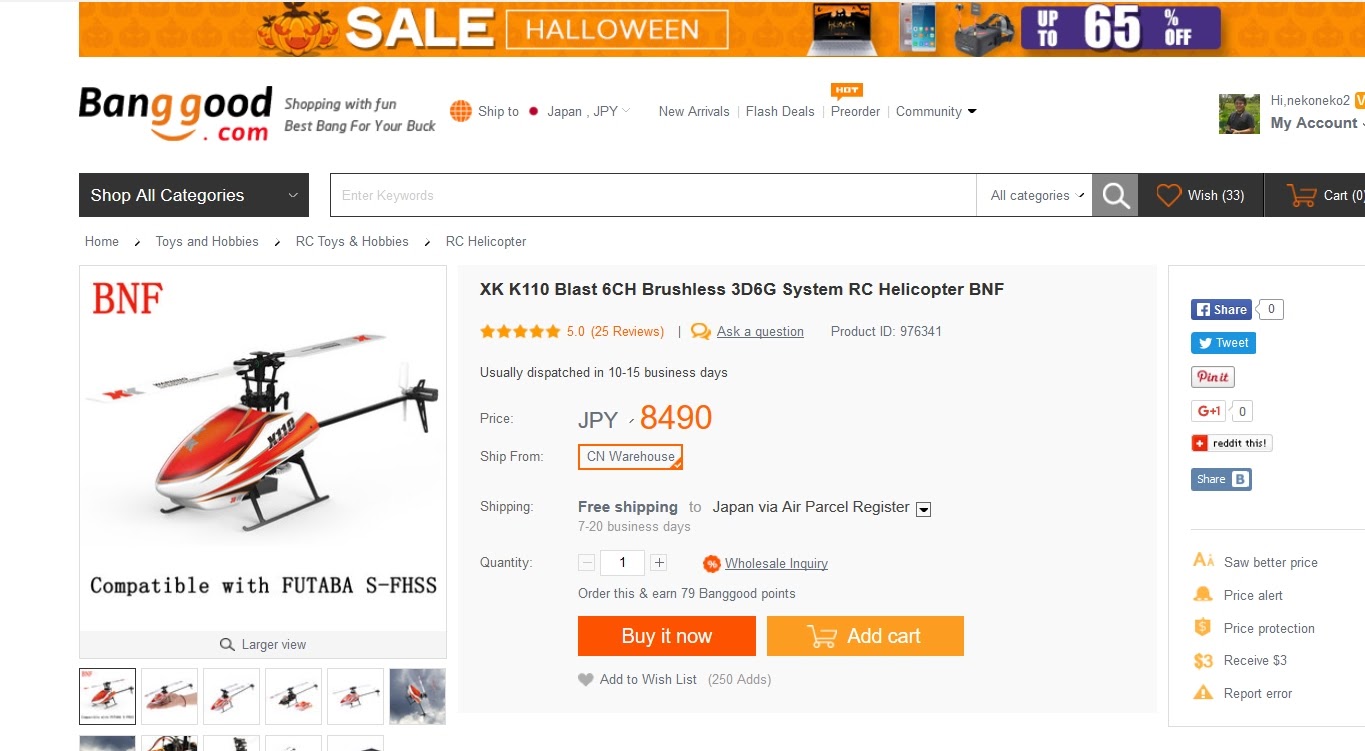Image resolution: width=1365 pixels, height=751 pixels.
Task: Click the Twitter Tweet button
Action: pos(1223,343)
